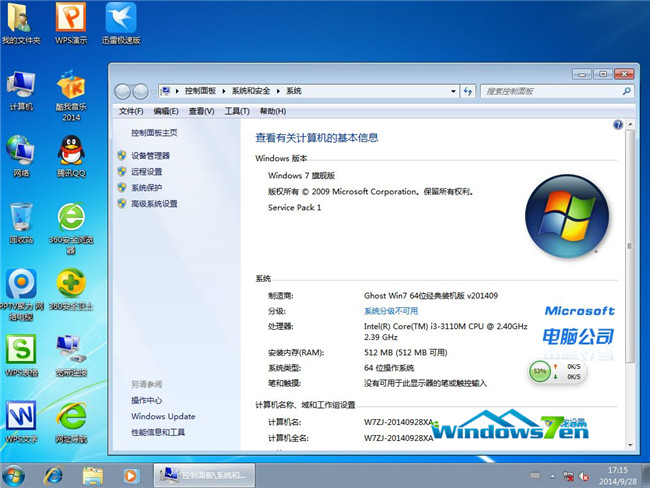Screen dimensions: 650x488
Task: Click the Windows Start orb
Action: pos(14,476)
